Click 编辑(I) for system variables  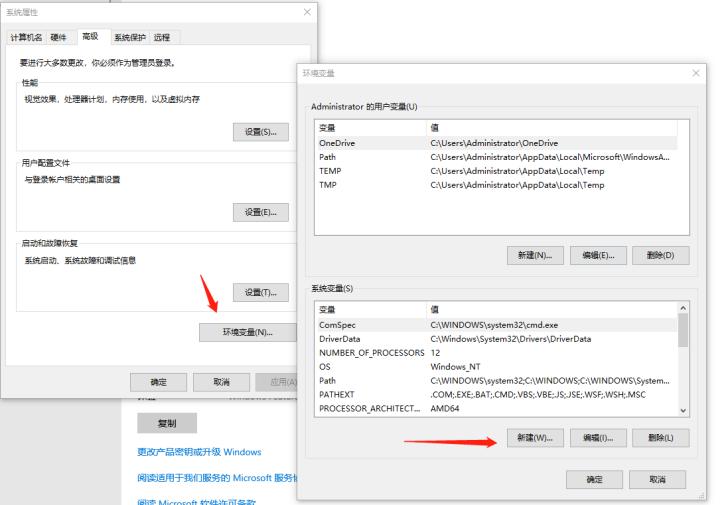point(598,438)
